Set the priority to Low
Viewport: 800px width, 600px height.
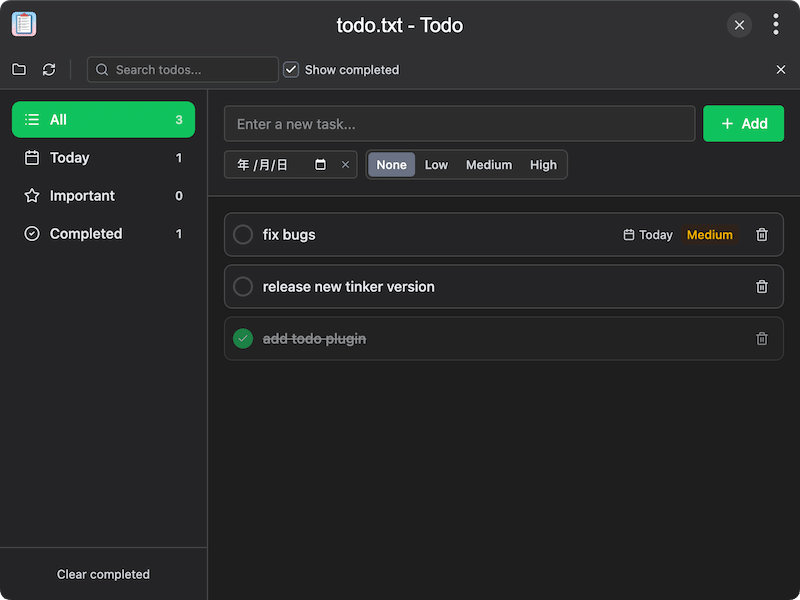coord(436,165)
